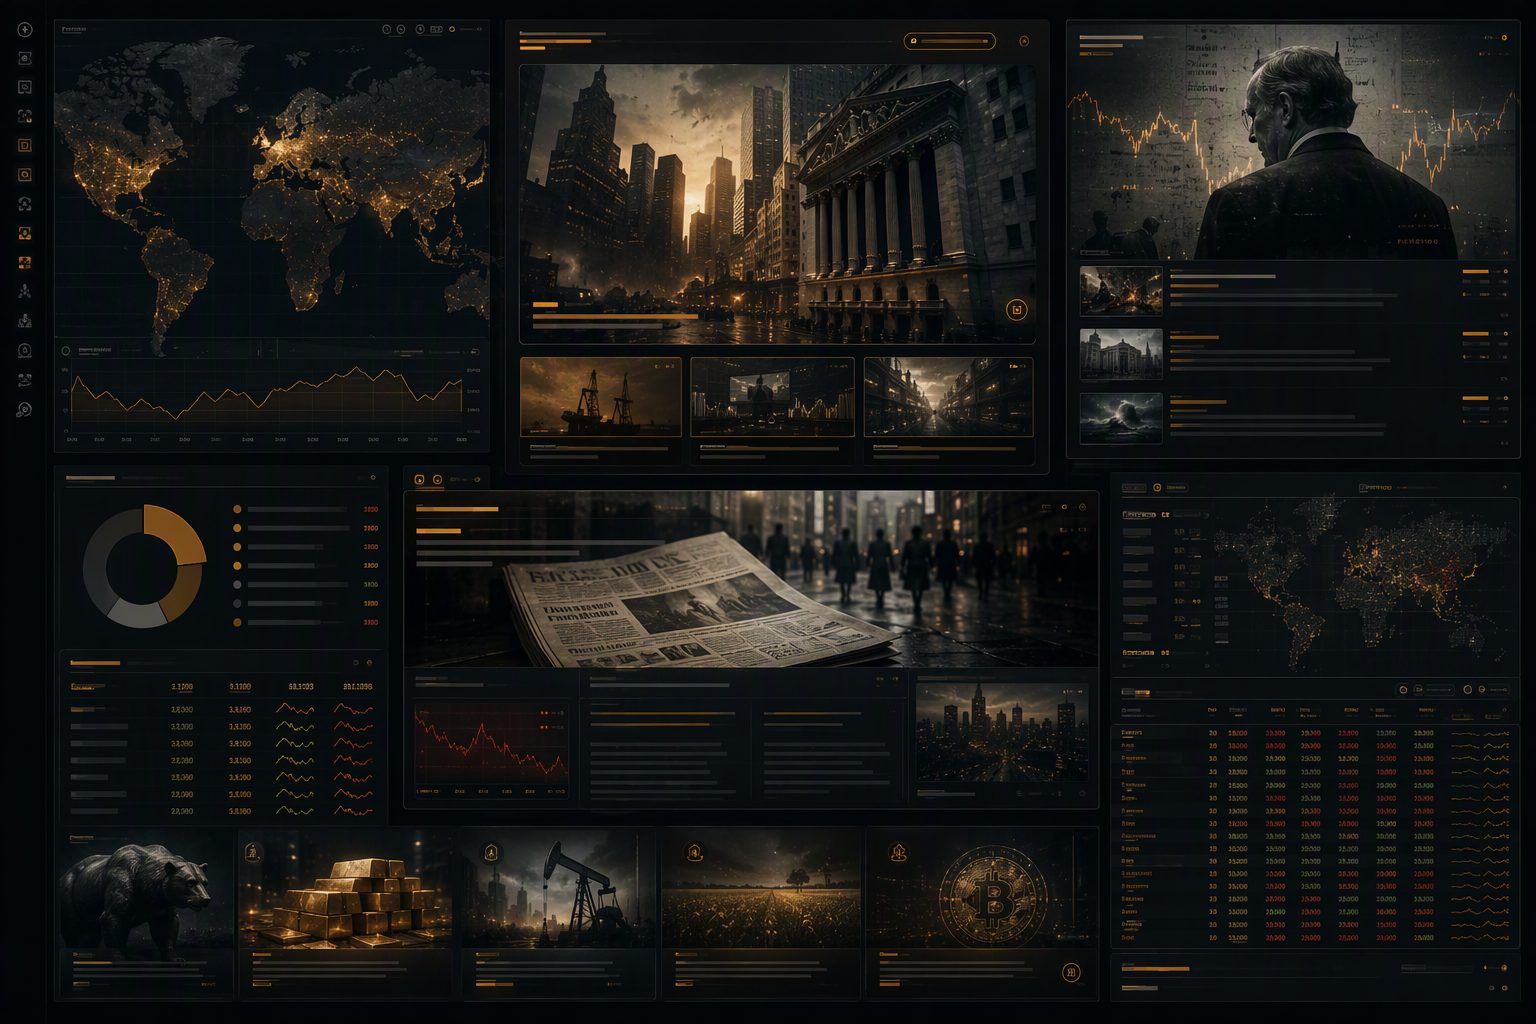Click the orange line chart beneath the large world map
Image resolution: width=1536 pixels, height=1024 pixels.
266,395
